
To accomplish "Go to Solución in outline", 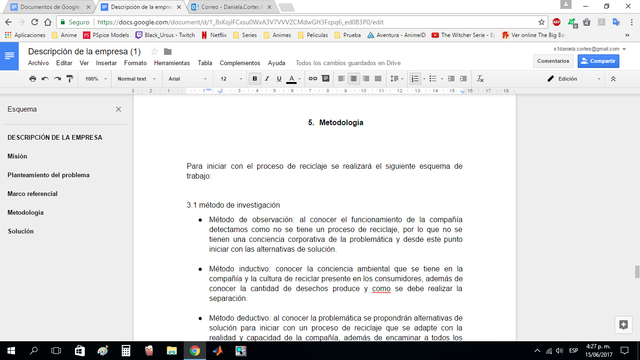I will (x=20, y=231).
